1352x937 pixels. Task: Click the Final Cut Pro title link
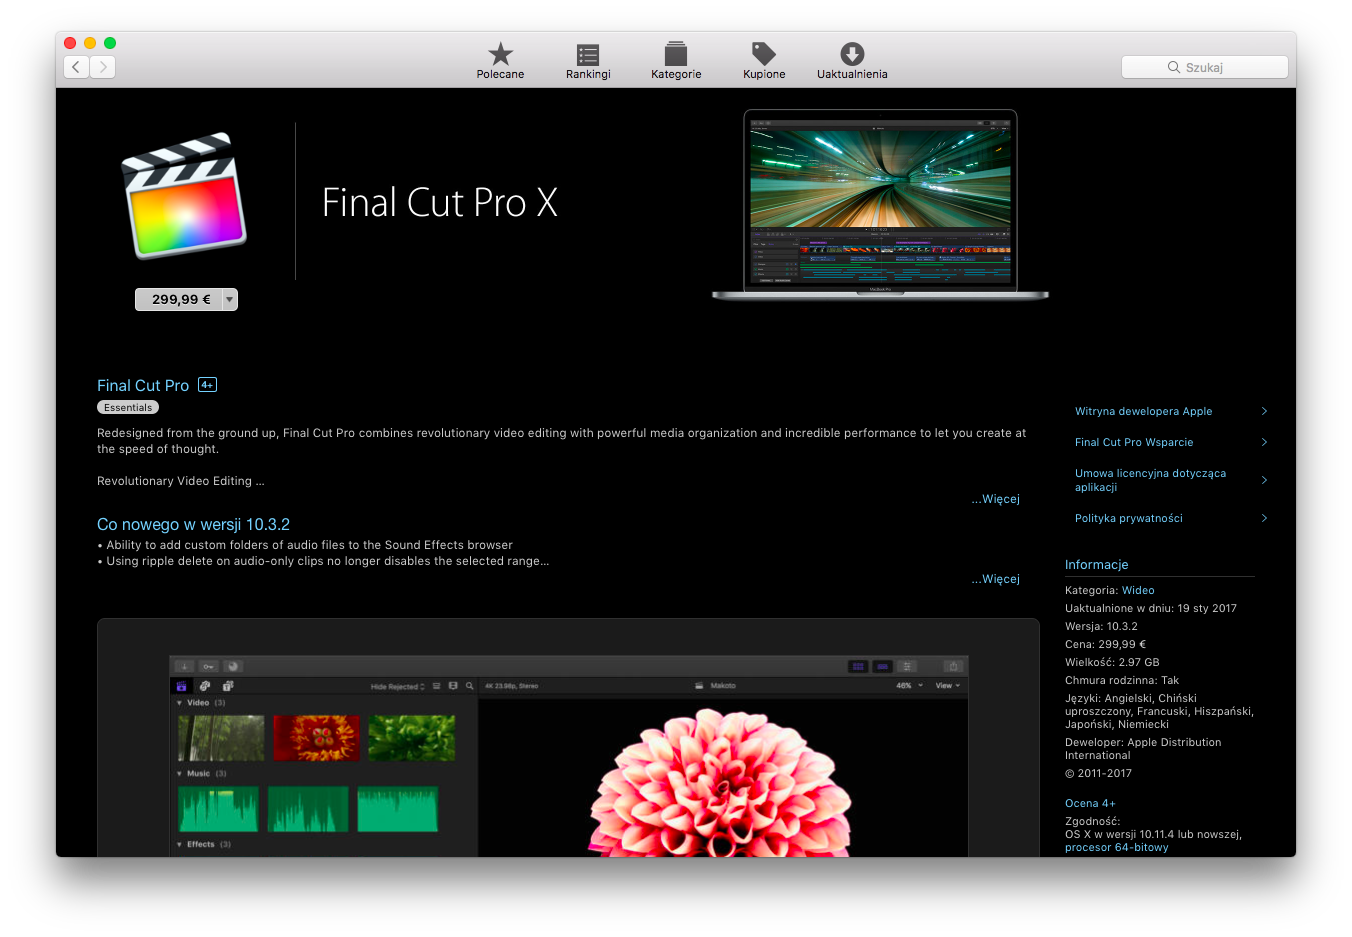tap(143, 385)
